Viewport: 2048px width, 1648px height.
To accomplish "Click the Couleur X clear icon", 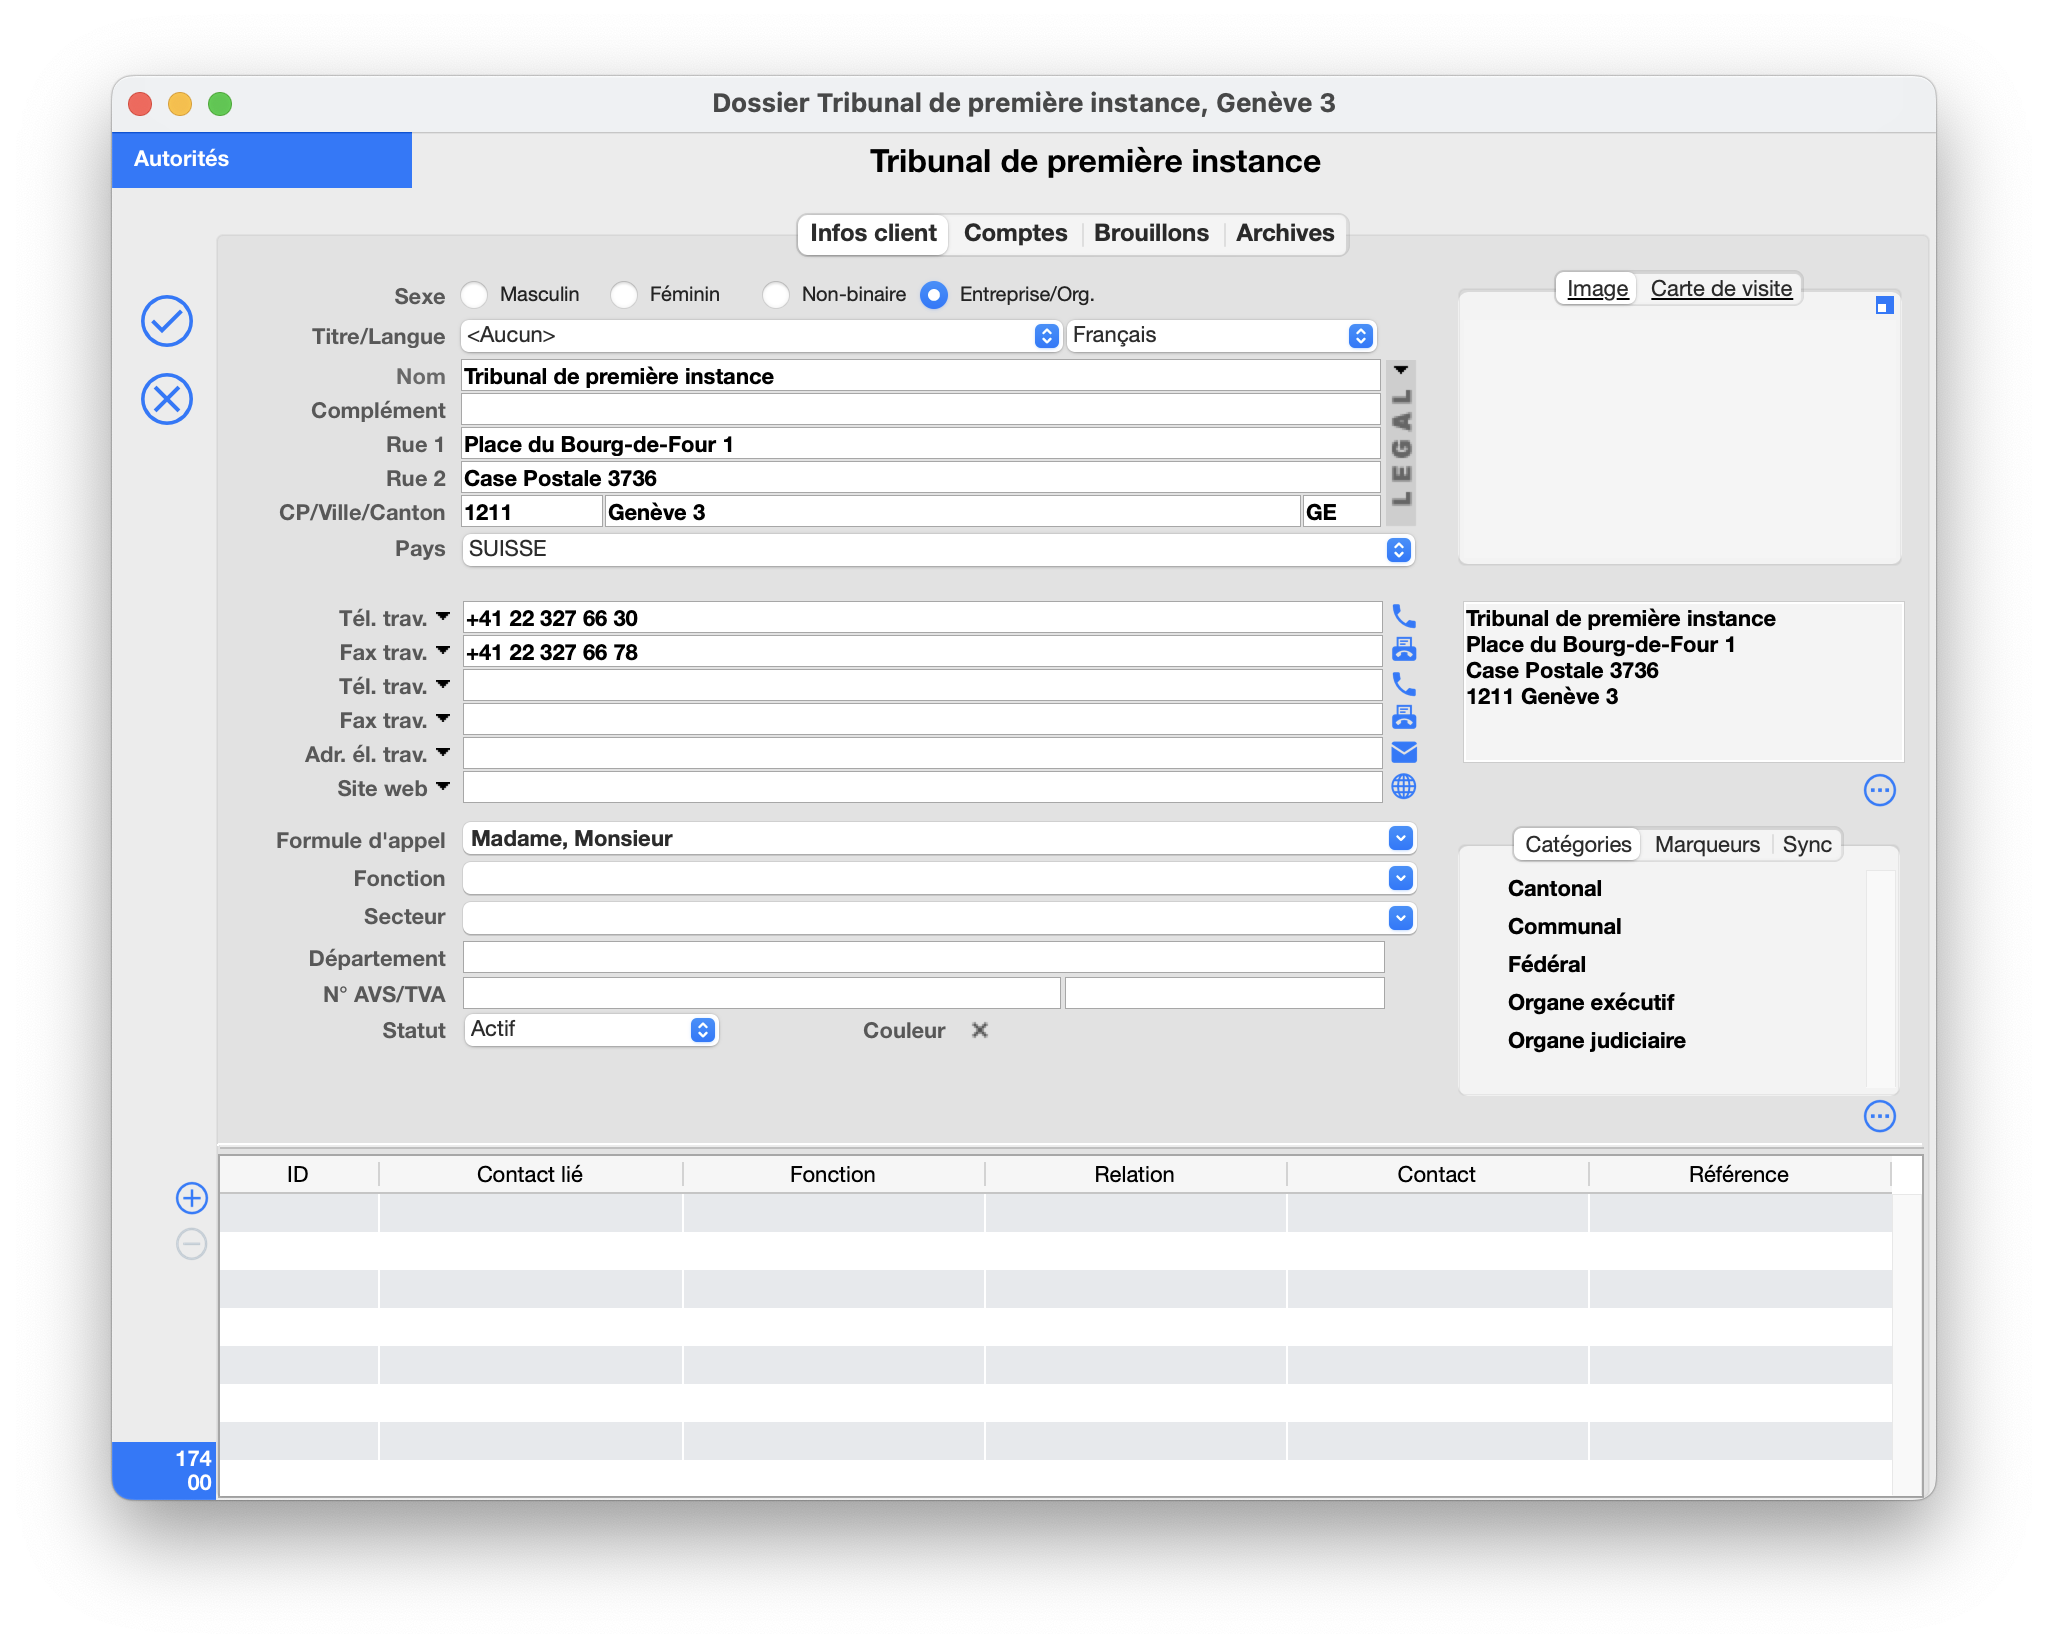I will [980, 1030].
